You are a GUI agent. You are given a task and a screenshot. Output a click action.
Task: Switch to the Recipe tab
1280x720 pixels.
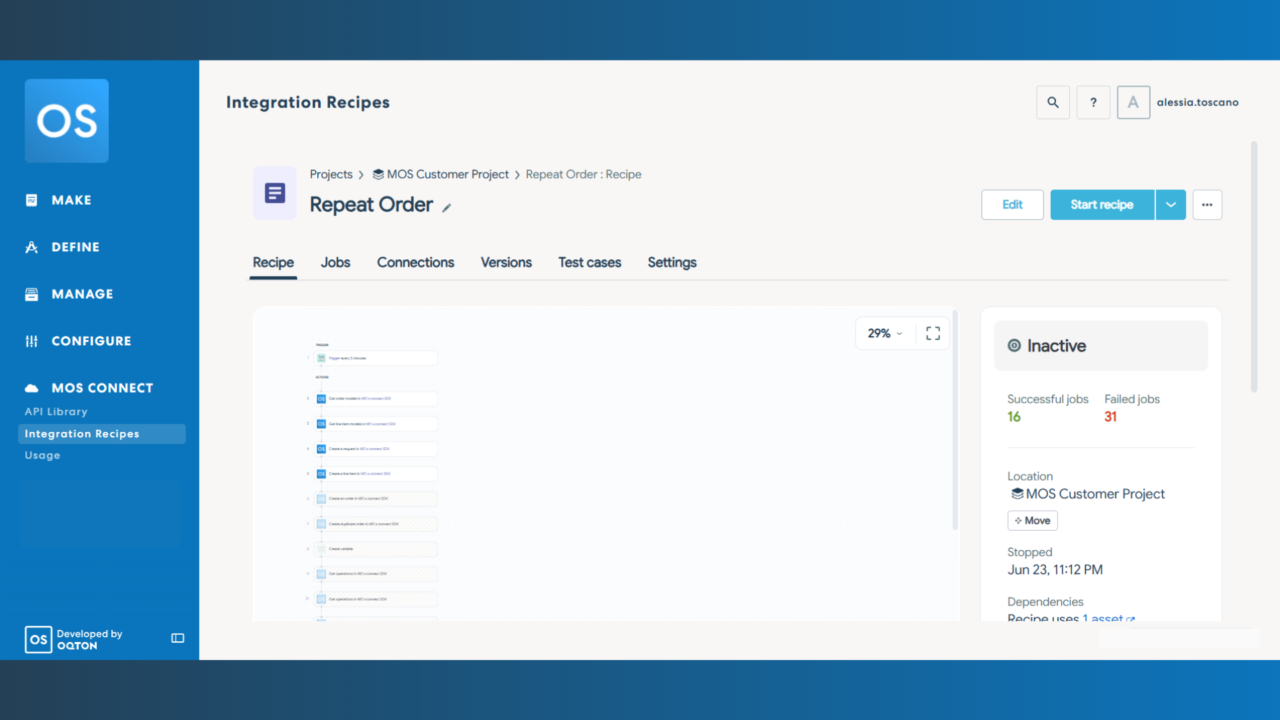[273, 262]
